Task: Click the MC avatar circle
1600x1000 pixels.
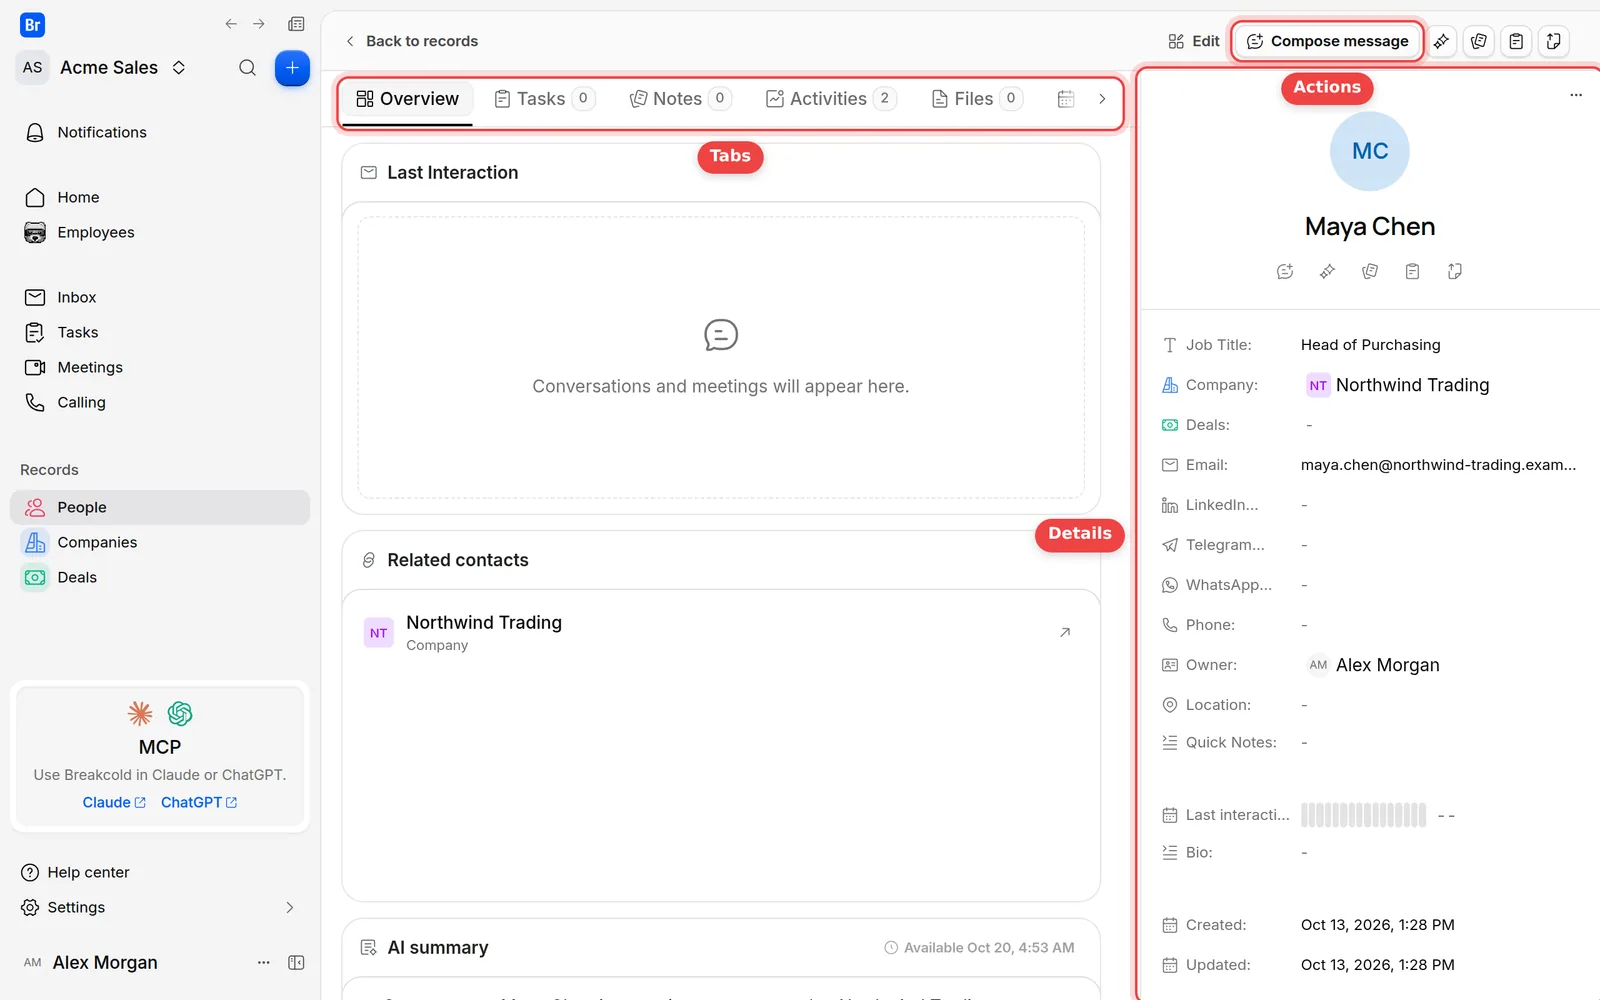Action: (1369, 151)
